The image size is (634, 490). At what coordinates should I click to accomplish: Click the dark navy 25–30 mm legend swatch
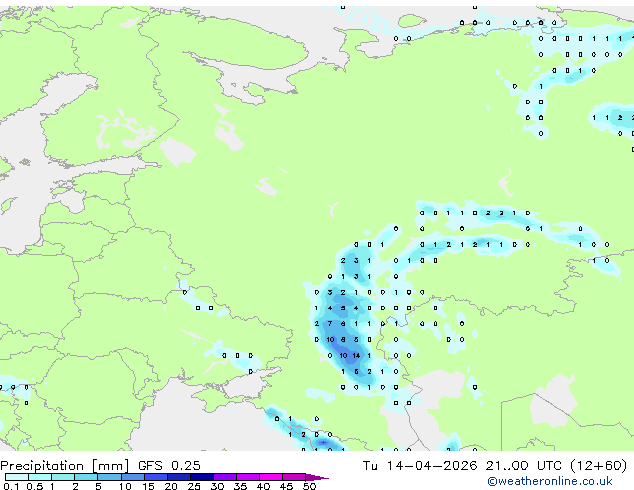(202, 477)
